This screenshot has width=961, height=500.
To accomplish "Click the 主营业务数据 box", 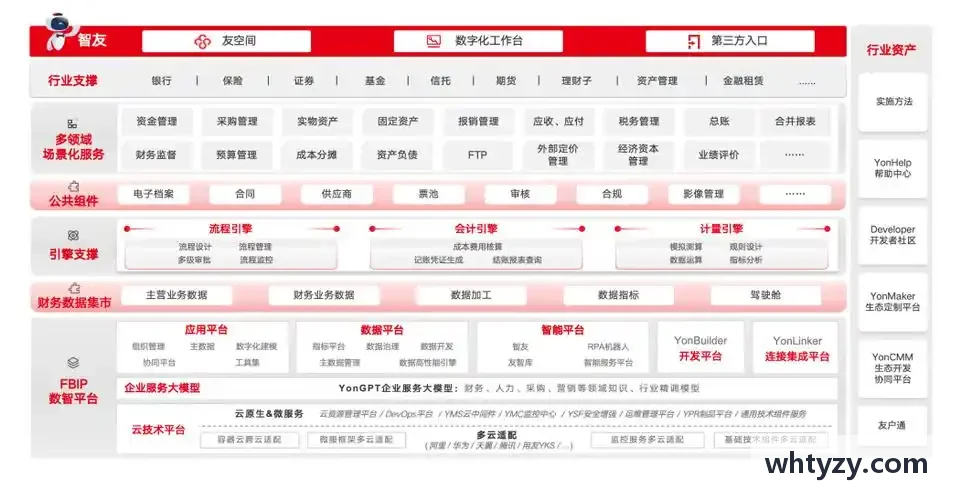I will pos(177,295).
